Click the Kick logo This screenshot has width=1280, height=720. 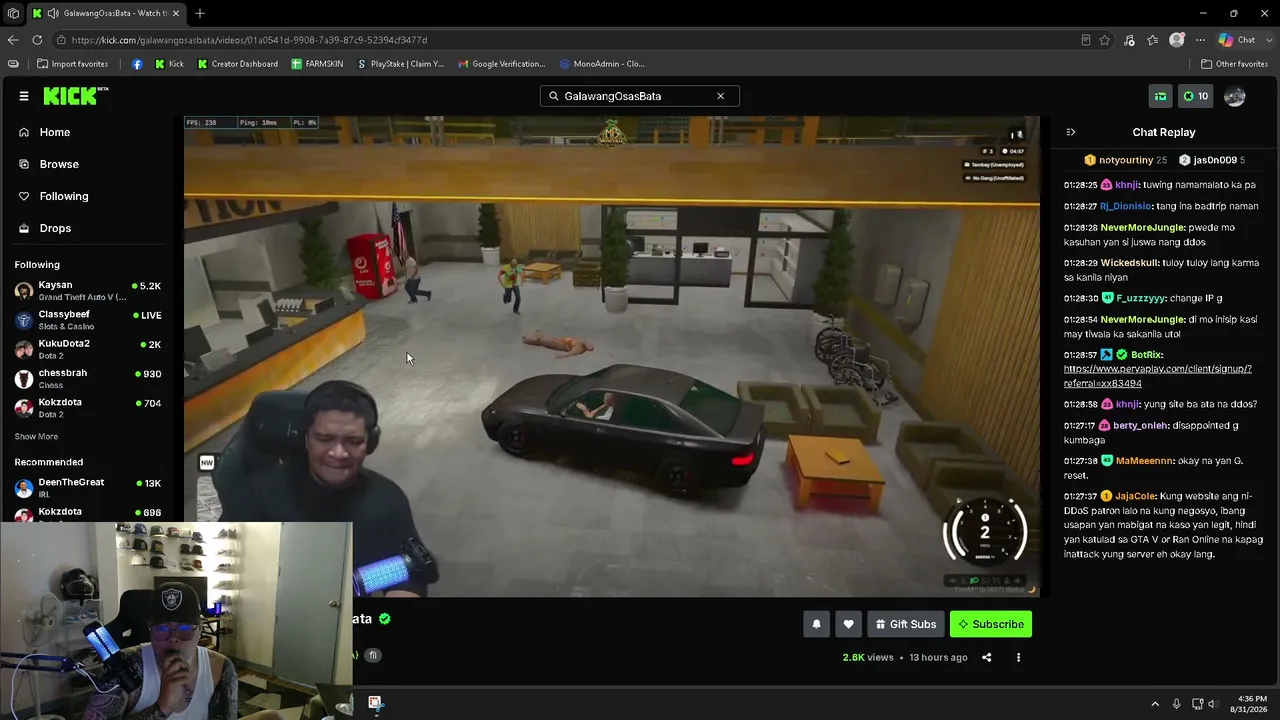click(x=75, y=96)
